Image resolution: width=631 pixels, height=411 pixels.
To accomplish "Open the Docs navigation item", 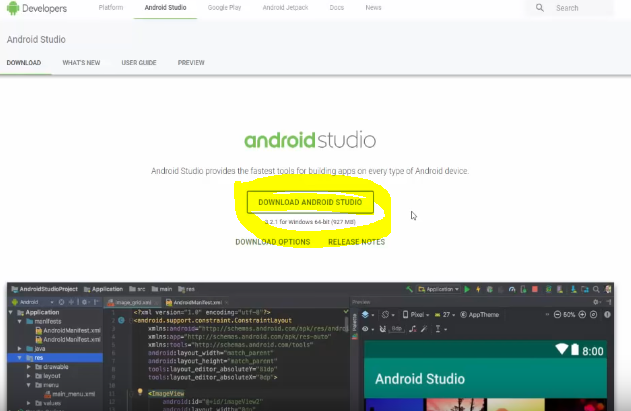I will point(336,8).
